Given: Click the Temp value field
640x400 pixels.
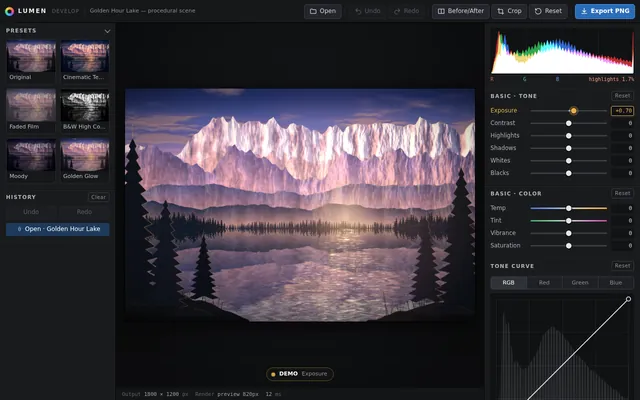Looking at the screenshot, I should [x=622, y=208].
